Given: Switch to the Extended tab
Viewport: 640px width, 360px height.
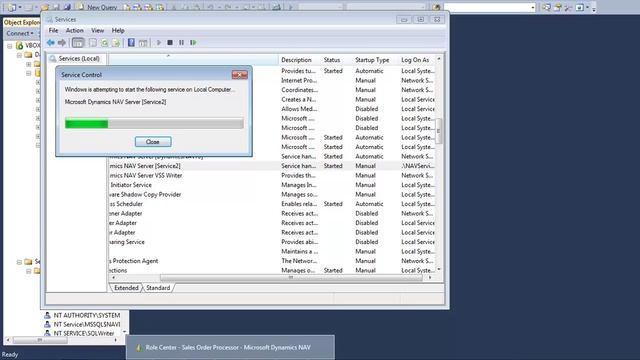Looking at the screenshot, I should (126, 288).
